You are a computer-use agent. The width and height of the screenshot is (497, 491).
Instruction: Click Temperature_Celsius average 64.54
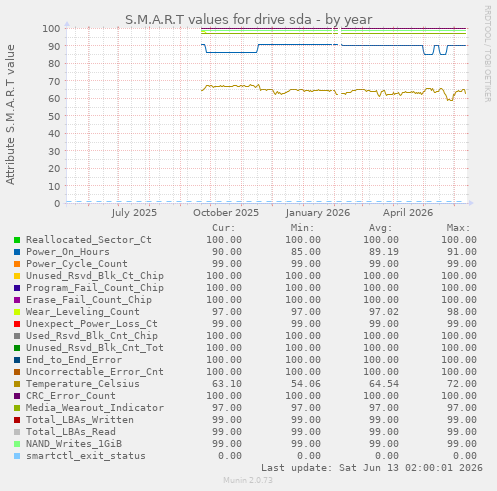click(384, 384)
